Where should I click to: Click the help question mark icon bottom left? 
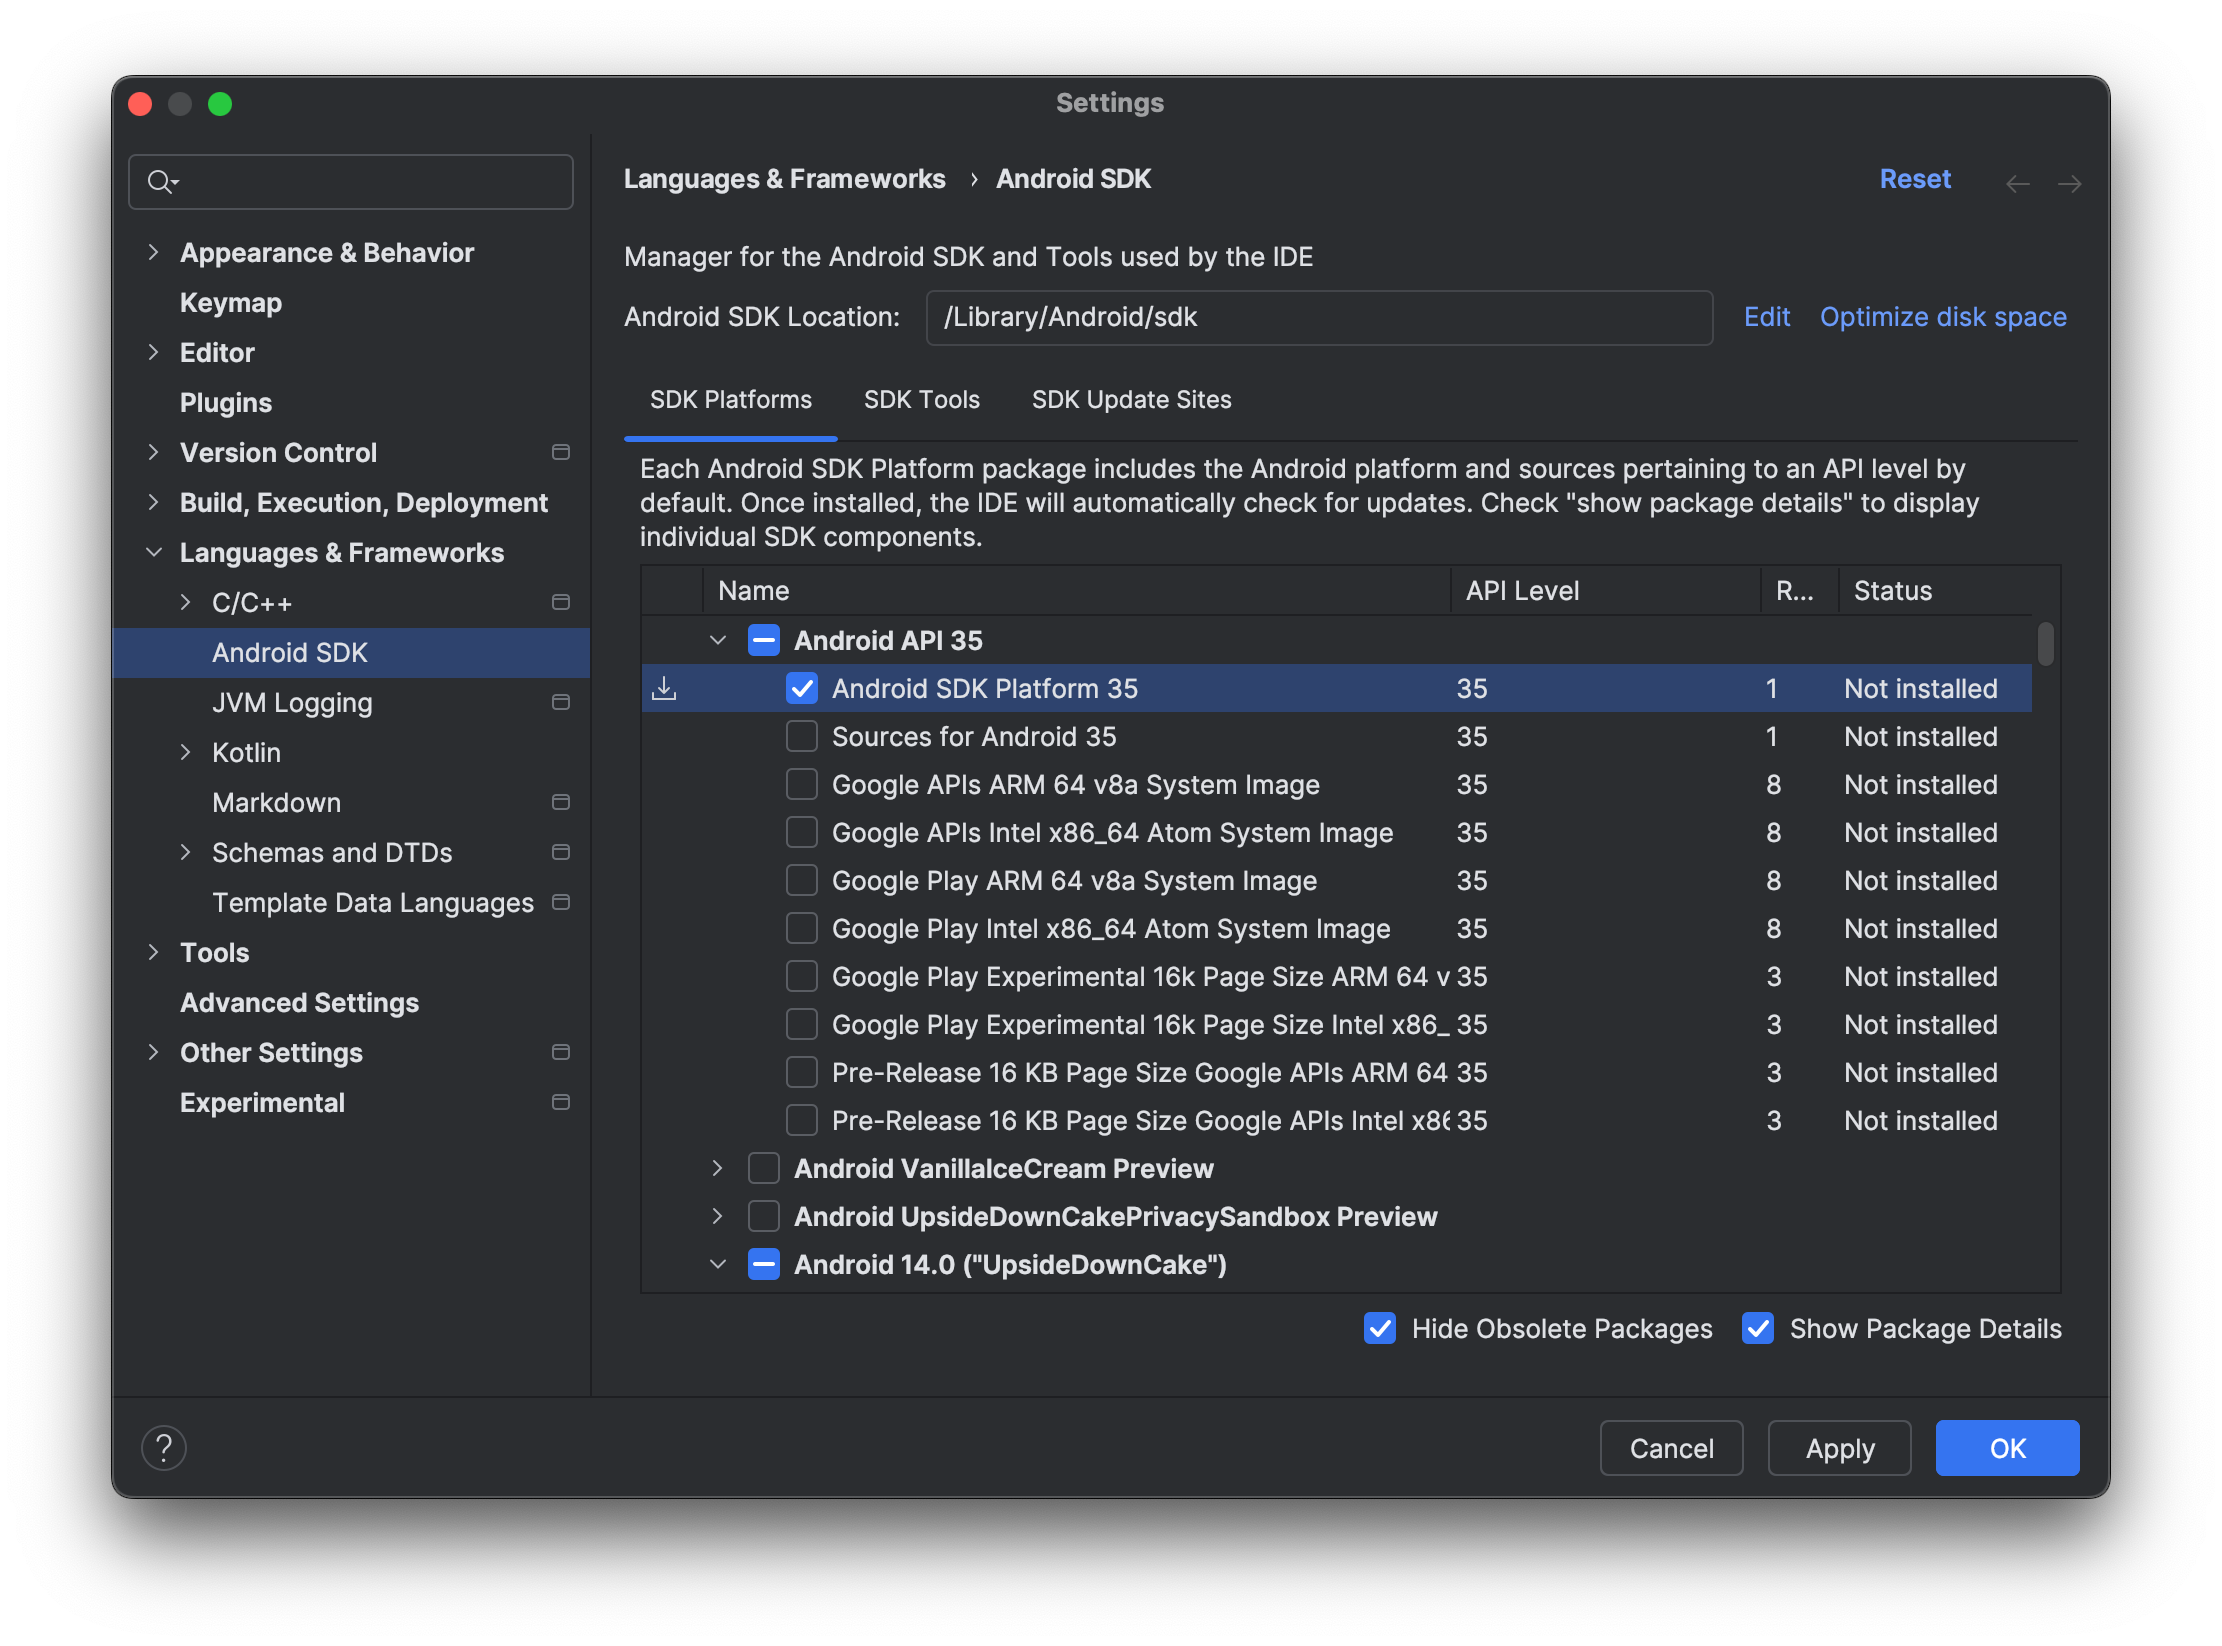pyautogui.click(x=166, y=1449)
